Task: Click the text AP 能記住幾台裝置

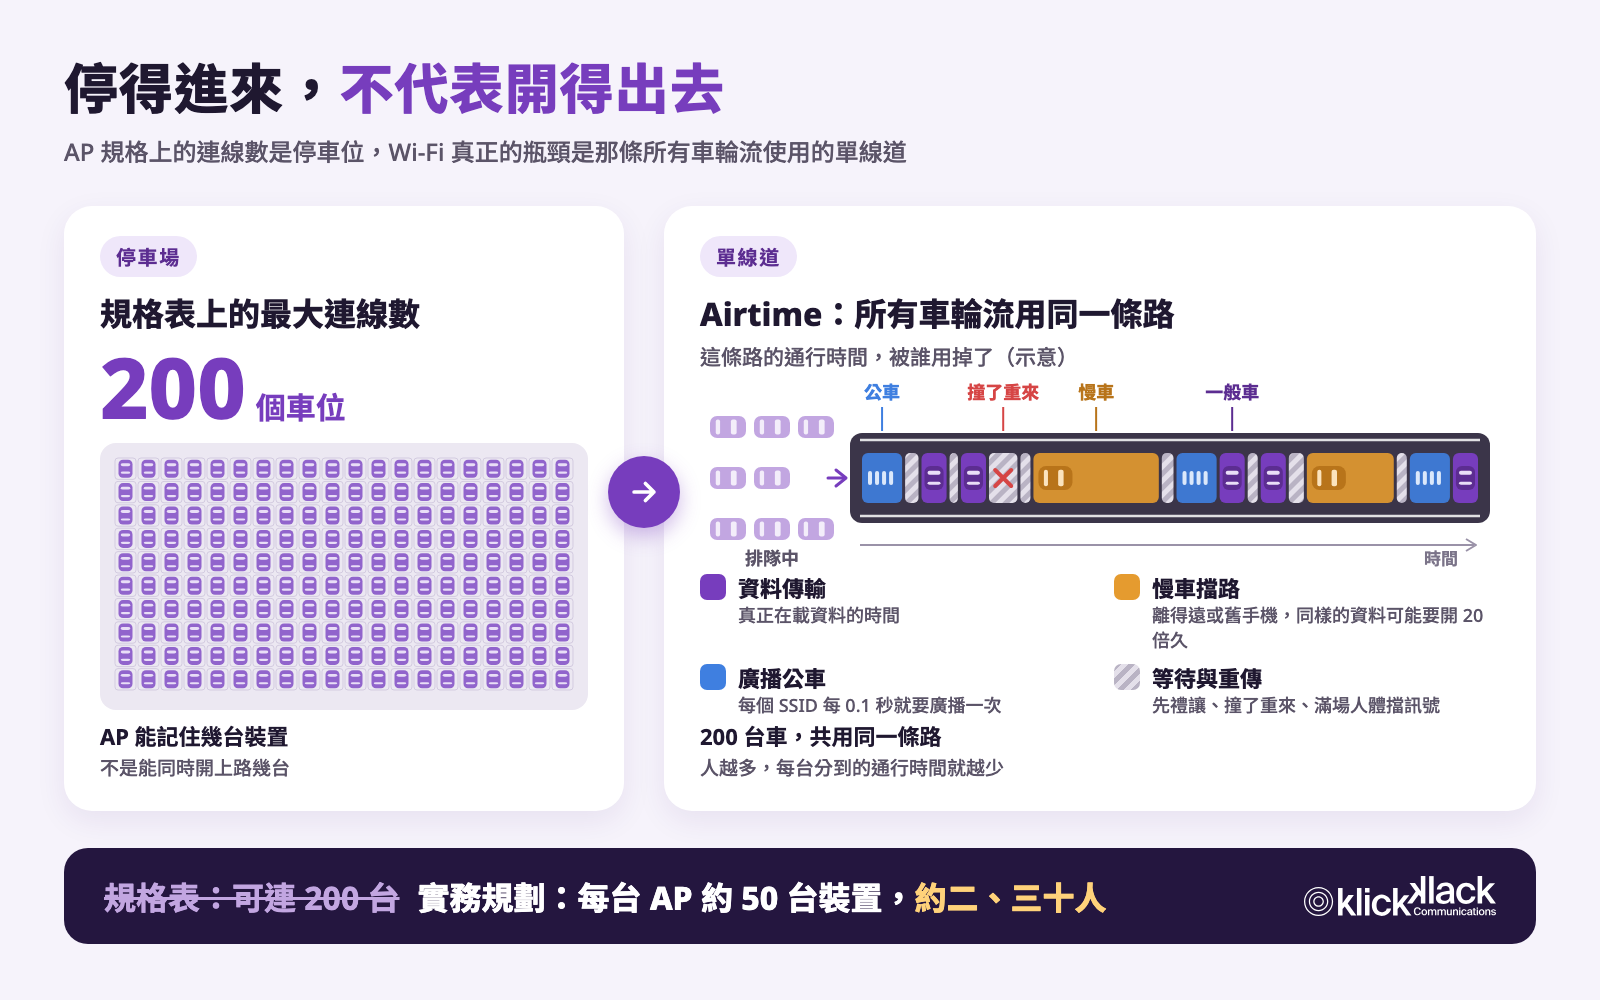Action: [x=194, y=737]
